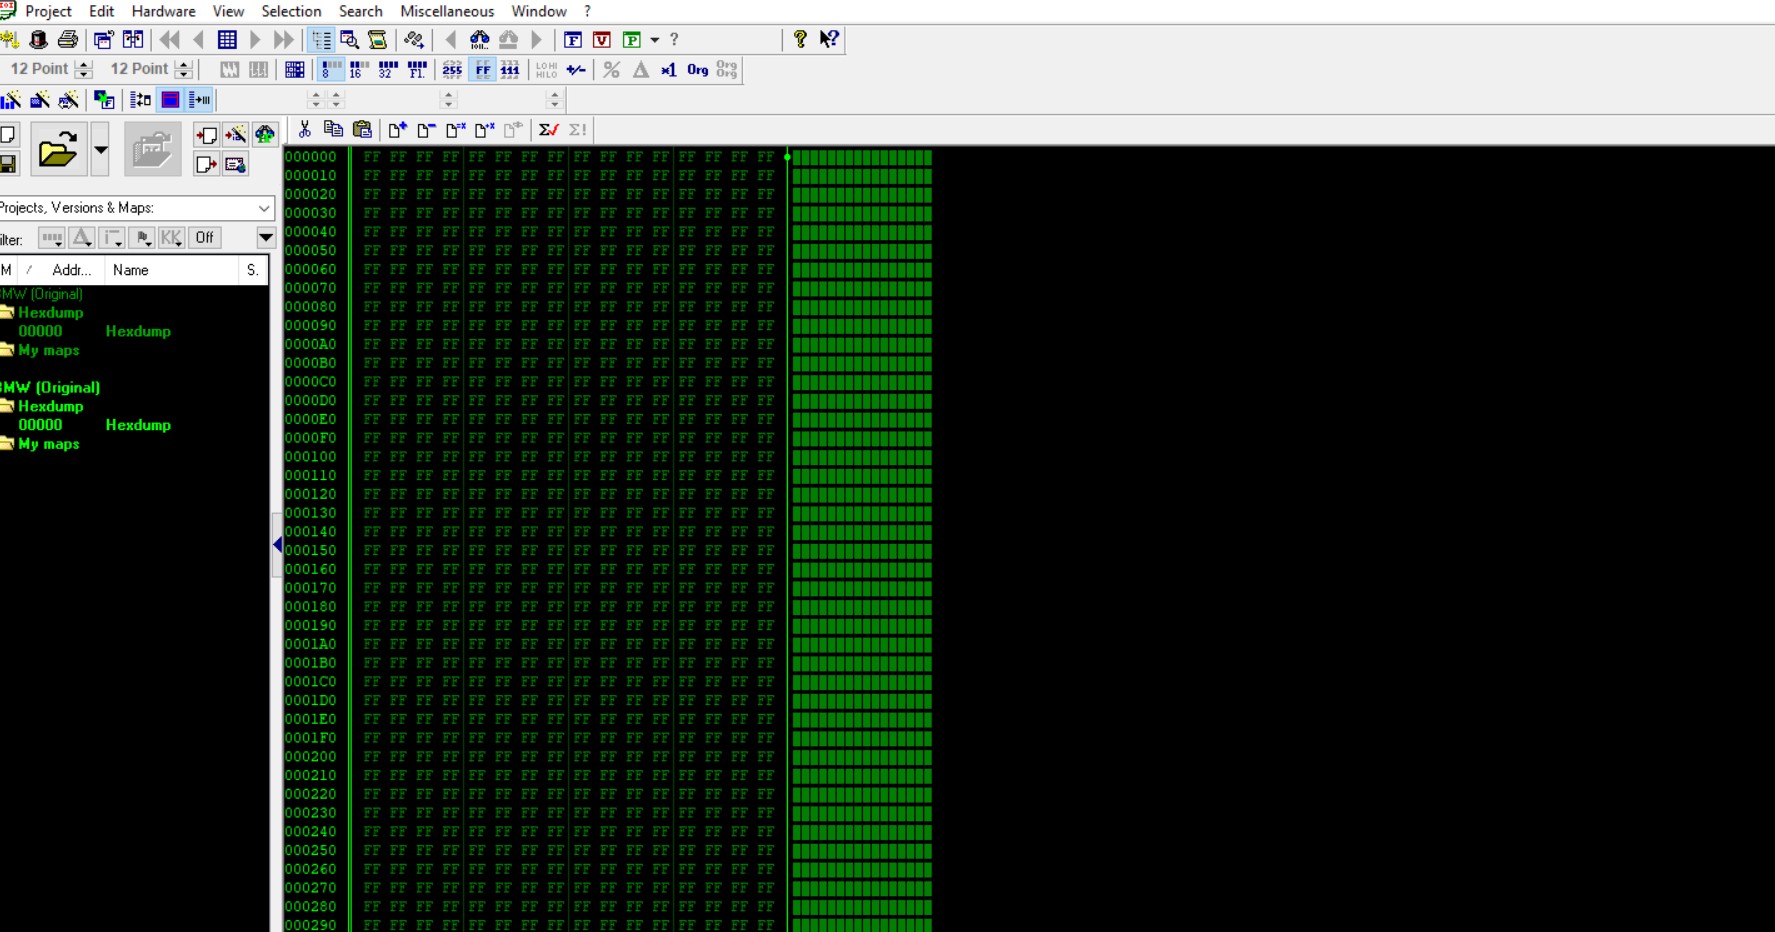Open the Hardware menu
This screenshot has height=932, width=1775.
click(163, 11)
